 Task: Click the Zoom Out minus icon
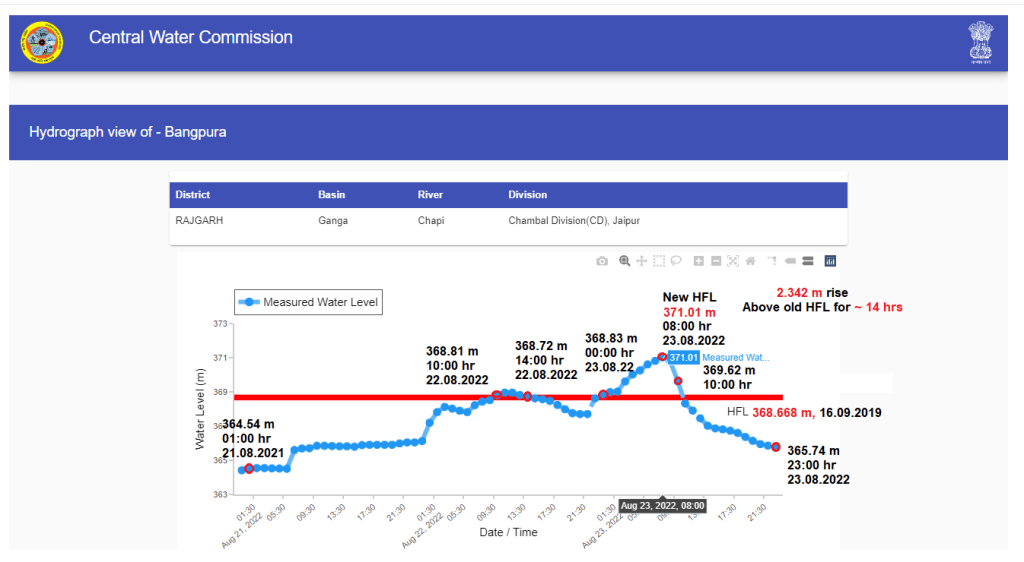tap(716, 261)
